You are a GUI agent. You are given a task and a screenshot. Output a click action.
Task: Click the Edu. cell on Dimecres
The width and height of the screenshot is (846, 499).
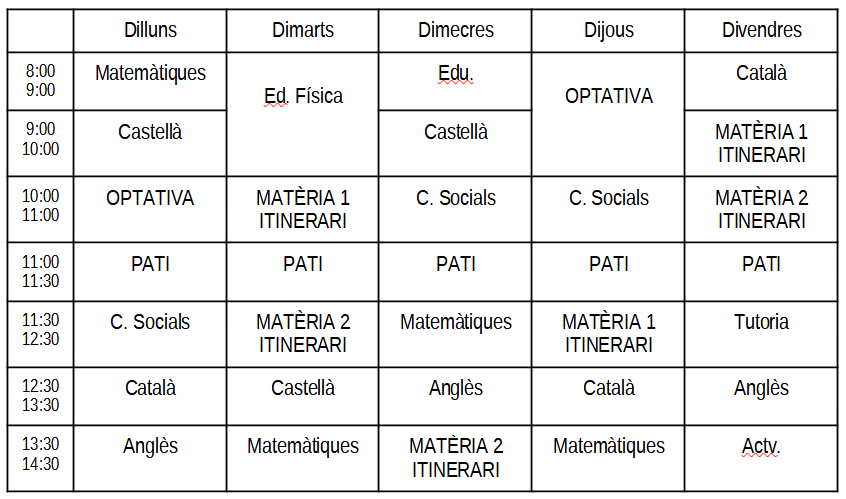point(455,74)
